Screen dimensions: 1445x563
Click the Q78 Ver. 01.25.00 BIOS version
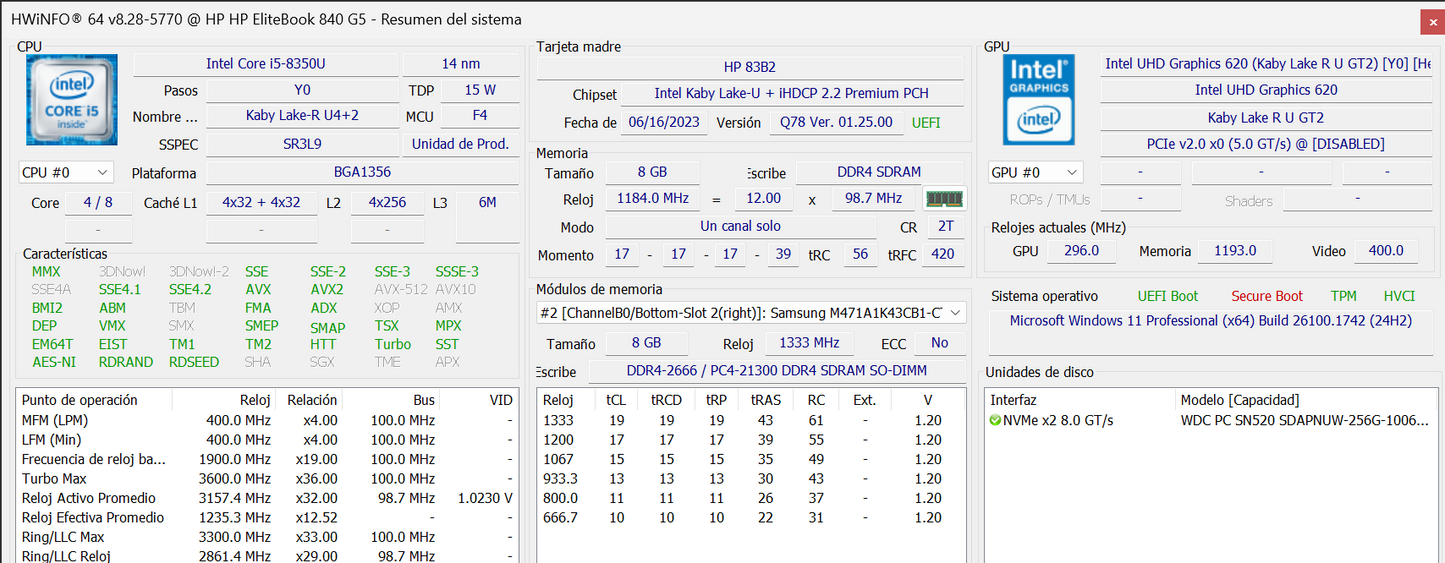[835, 123]
